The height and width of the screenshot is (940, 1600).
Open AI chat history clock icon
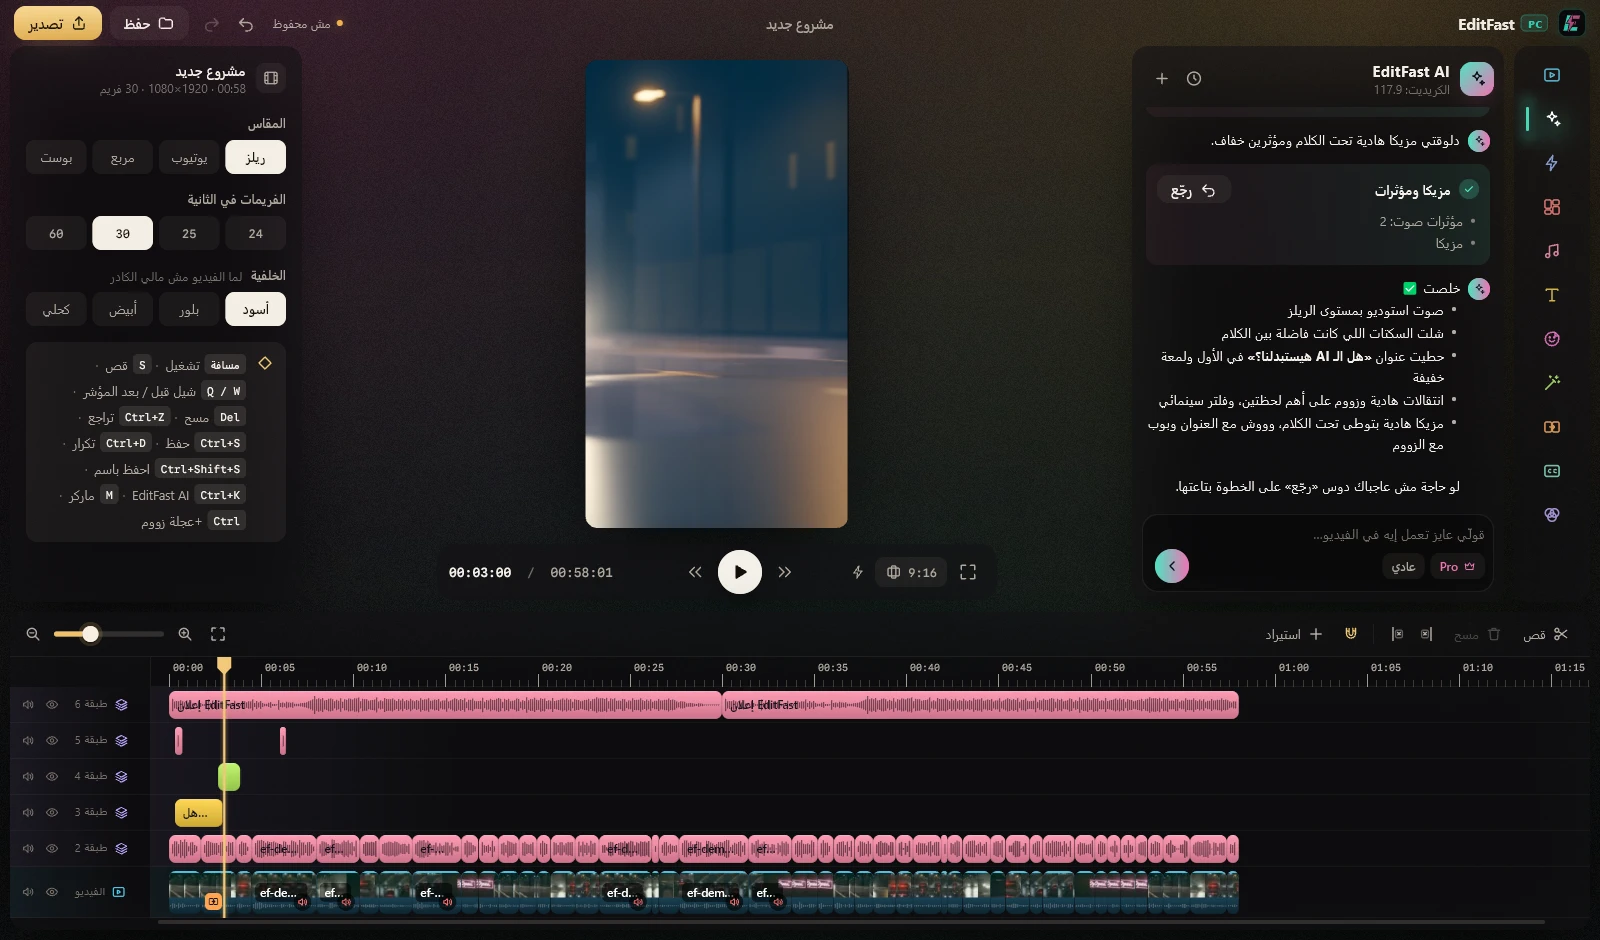pos(1194,78)
